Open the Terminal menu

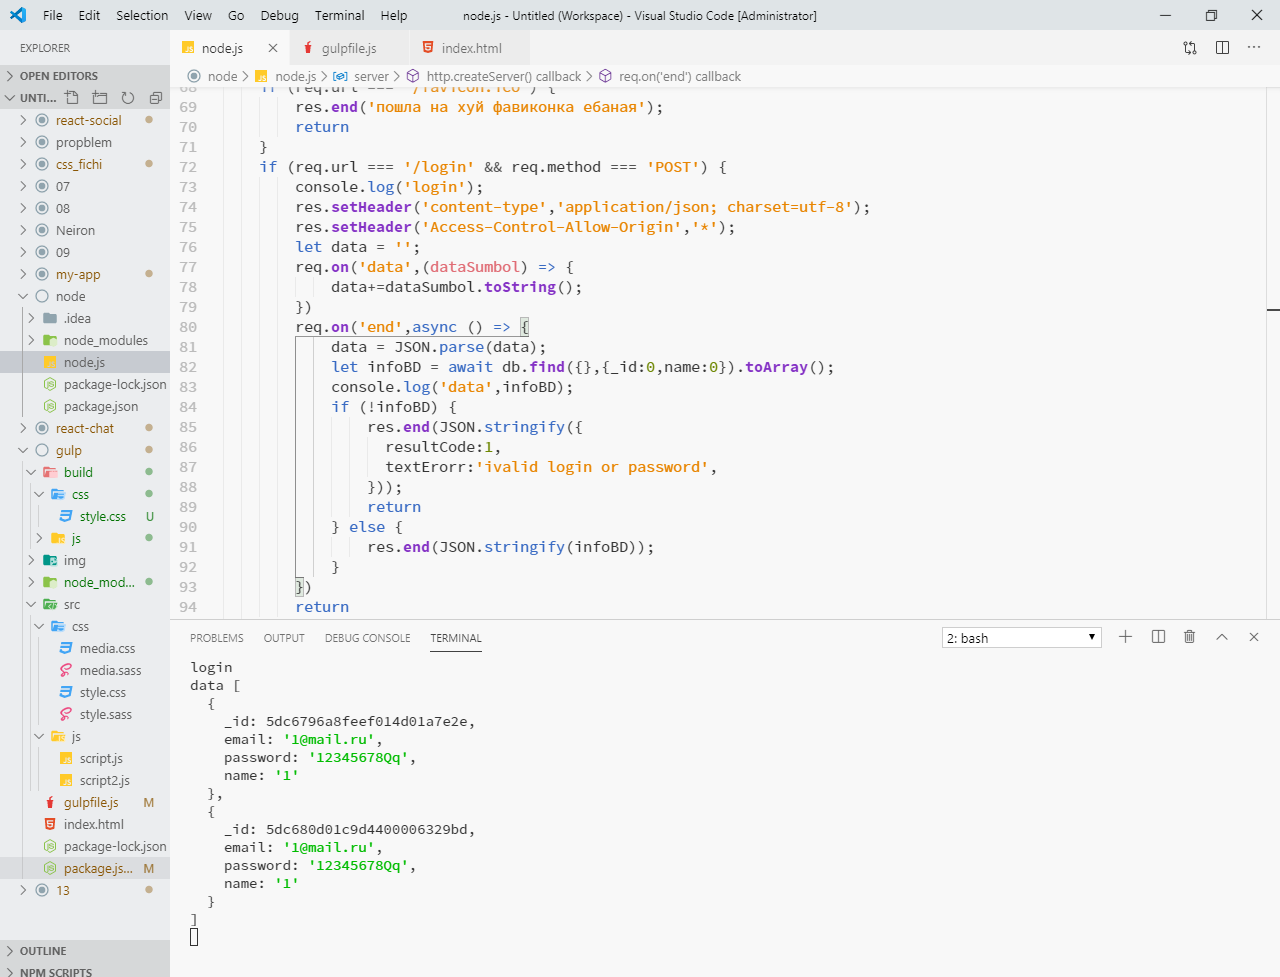click(339, 15)
